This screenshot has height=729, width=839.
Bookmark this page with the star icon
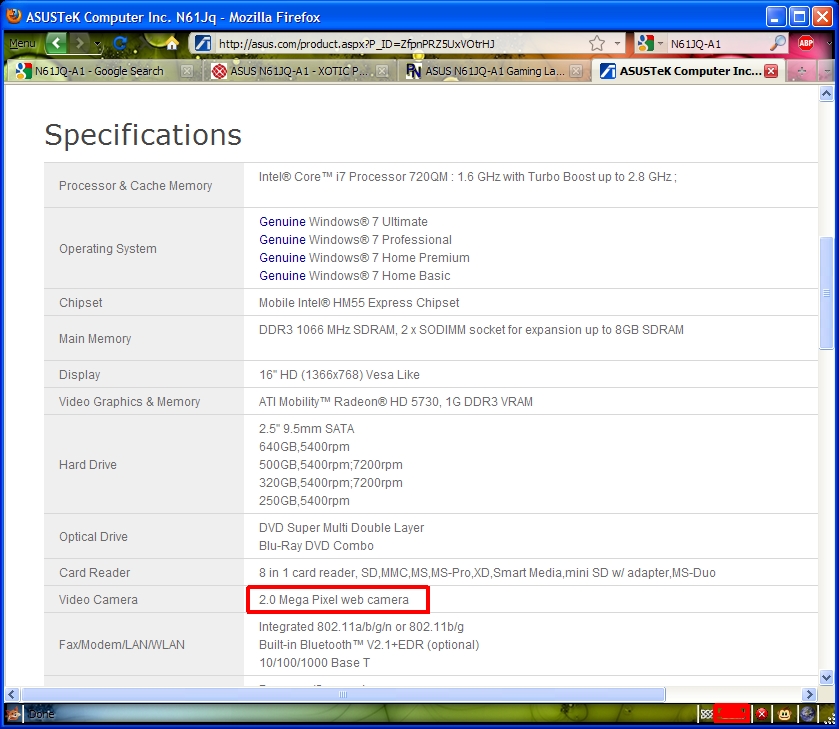(597, 43)
